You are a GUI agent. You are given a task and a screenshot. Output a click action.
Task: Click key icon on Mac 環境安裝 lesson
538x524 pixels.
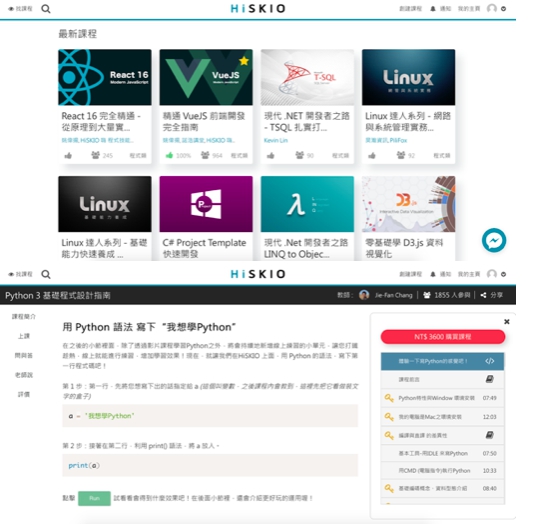(389, 417)
